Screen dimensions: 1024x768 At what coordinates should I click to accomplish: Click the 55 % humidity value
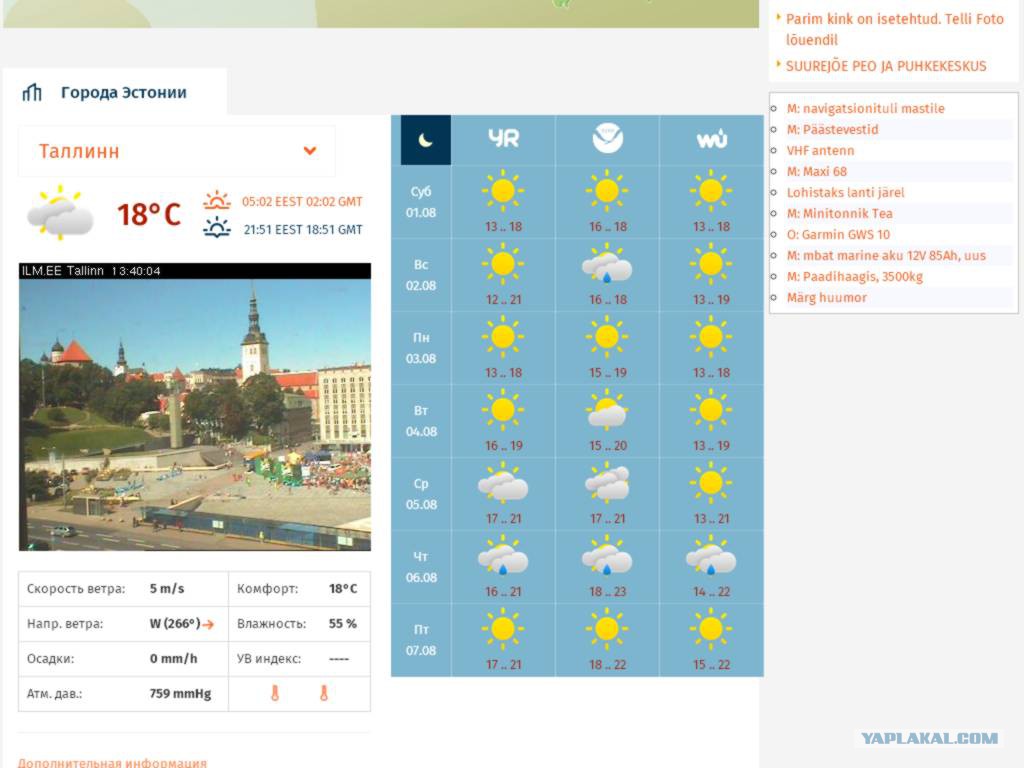342,624
